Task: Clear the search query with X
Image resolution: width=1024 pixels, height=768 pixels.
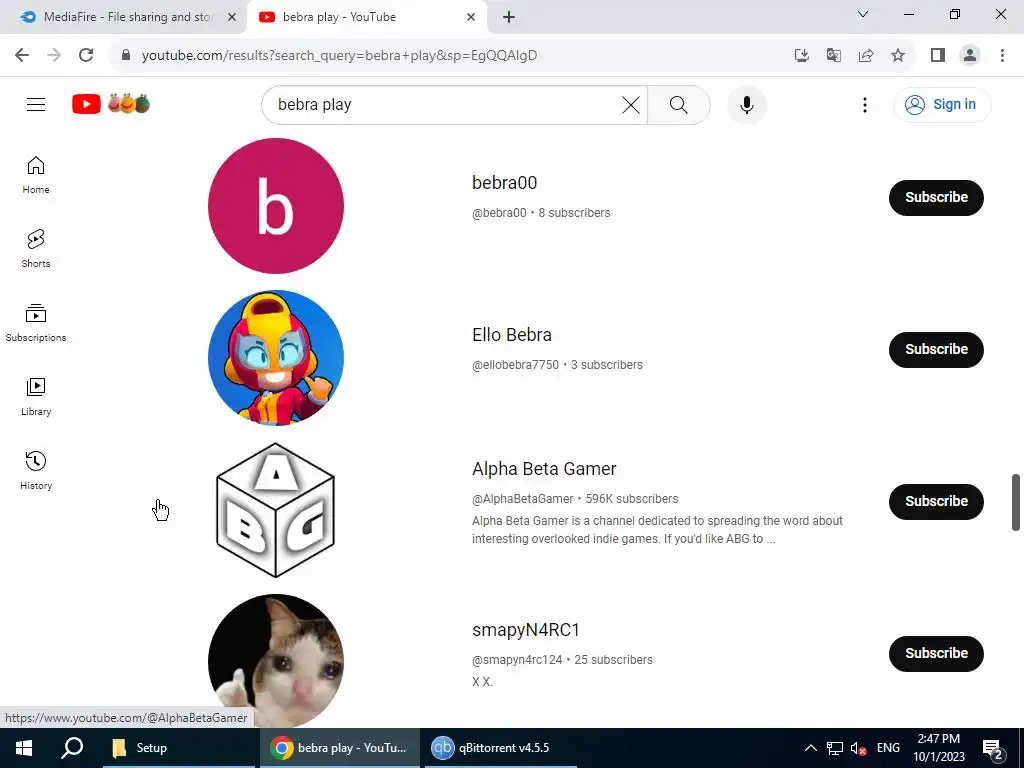Action: click(630, 104)
